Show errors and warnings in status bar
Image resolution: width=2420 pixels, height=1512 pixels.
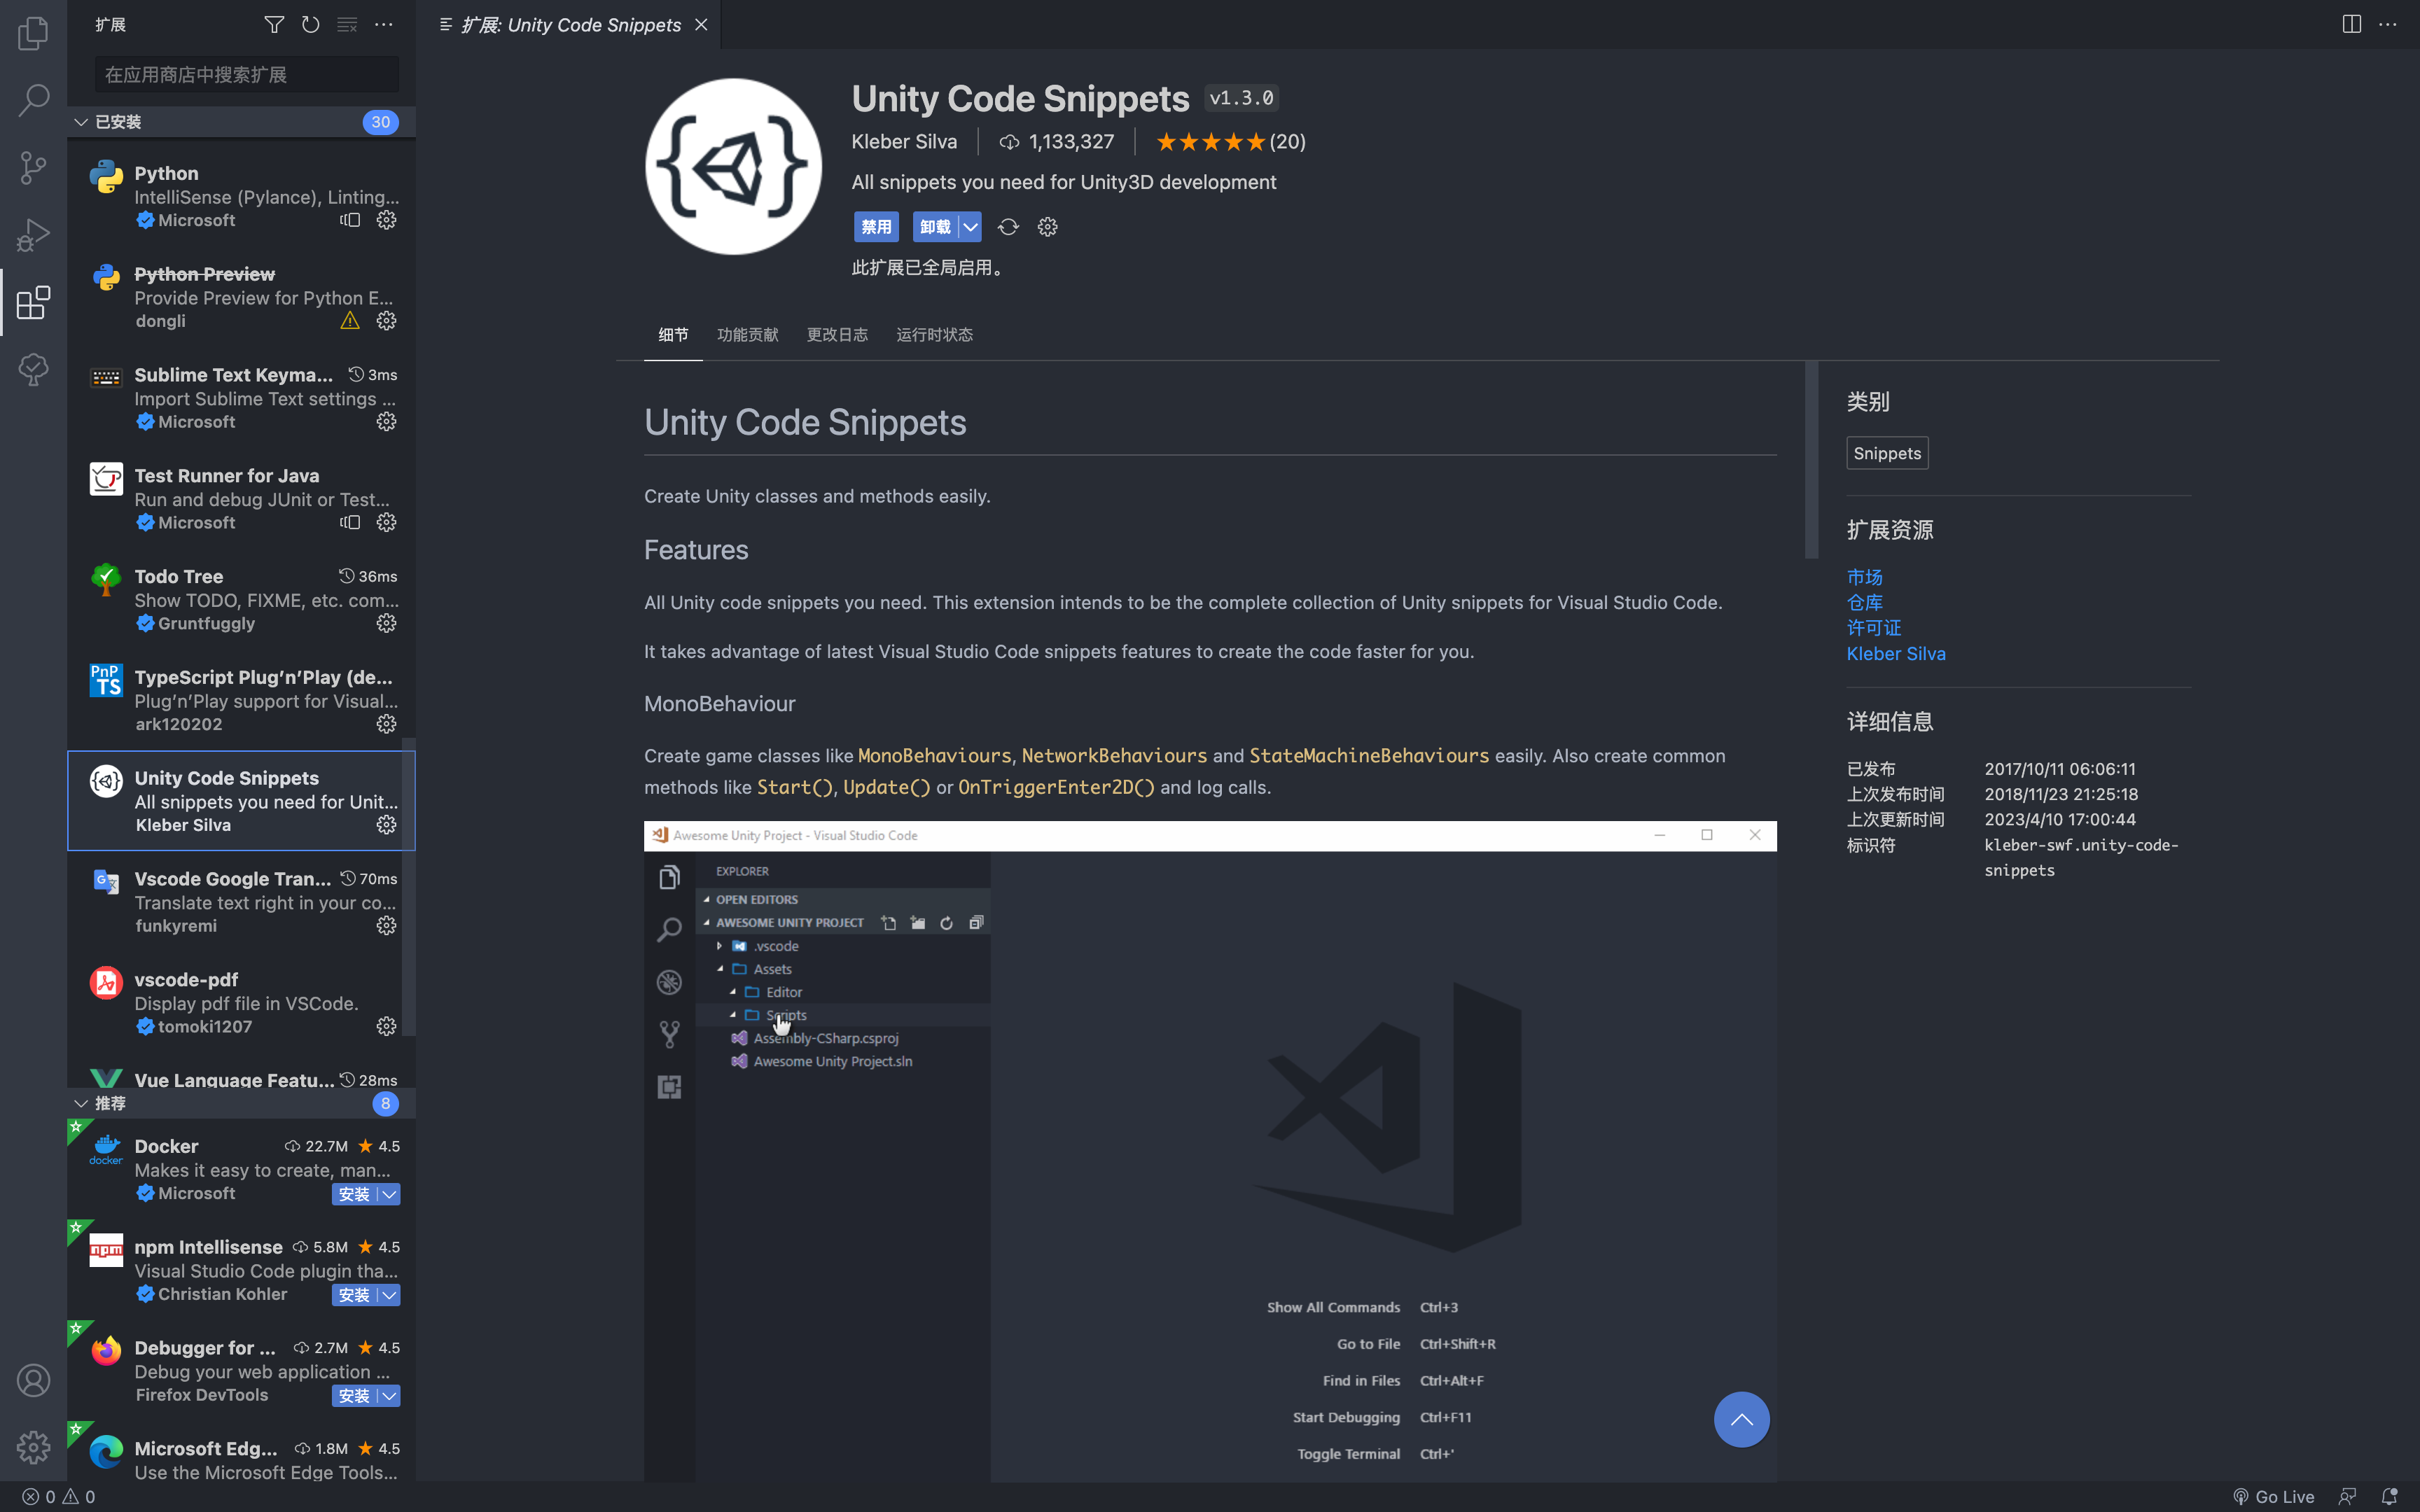click(59, 1496)
